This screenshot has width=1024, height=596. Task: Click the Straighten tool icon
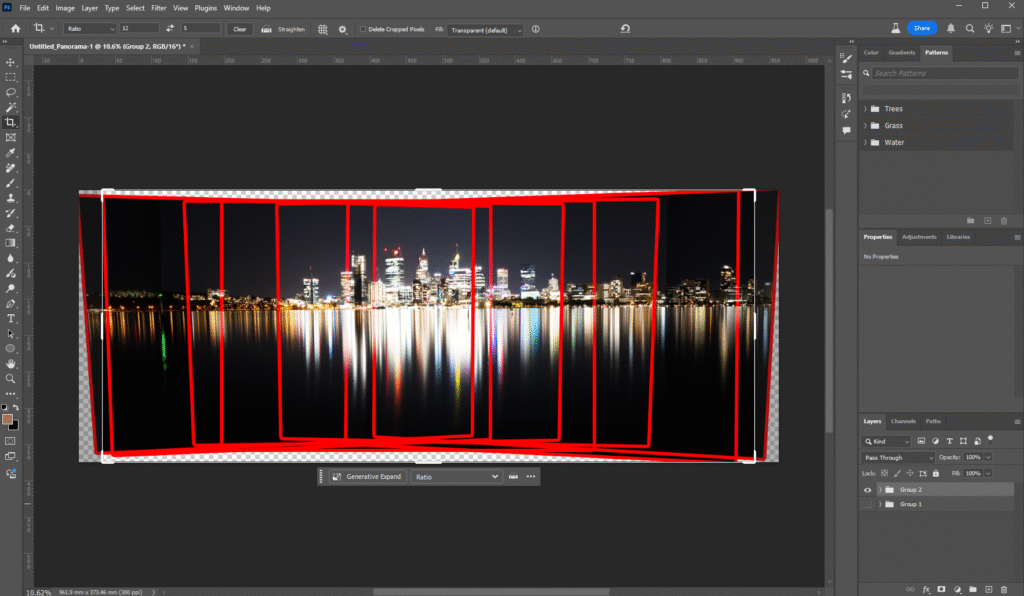click(x=267, y=29)
